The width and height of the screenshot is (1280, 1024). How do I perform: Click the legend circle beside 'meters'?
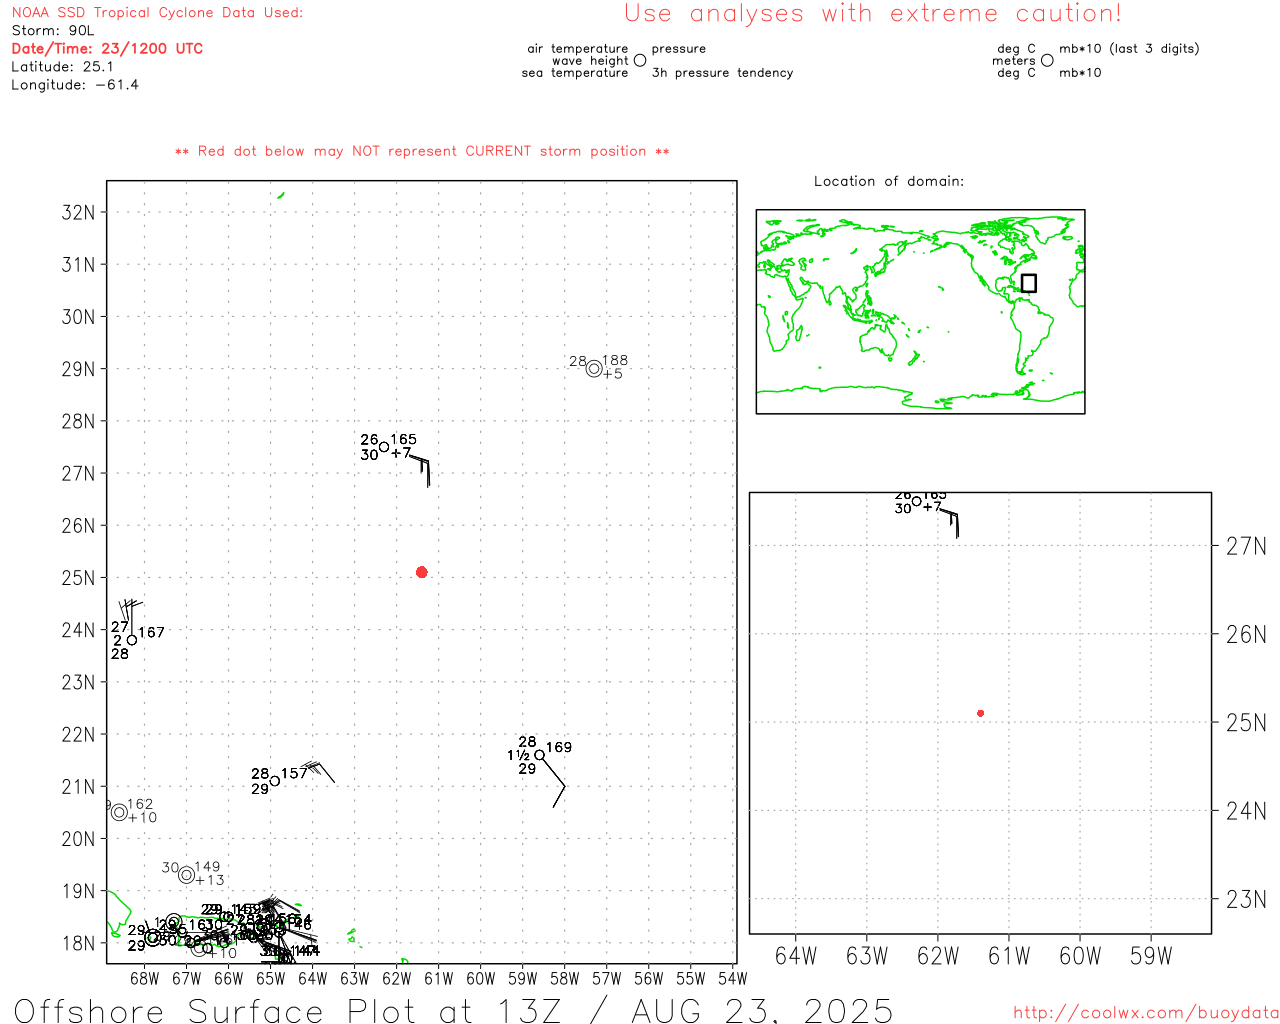click(x=1047, y=60)
